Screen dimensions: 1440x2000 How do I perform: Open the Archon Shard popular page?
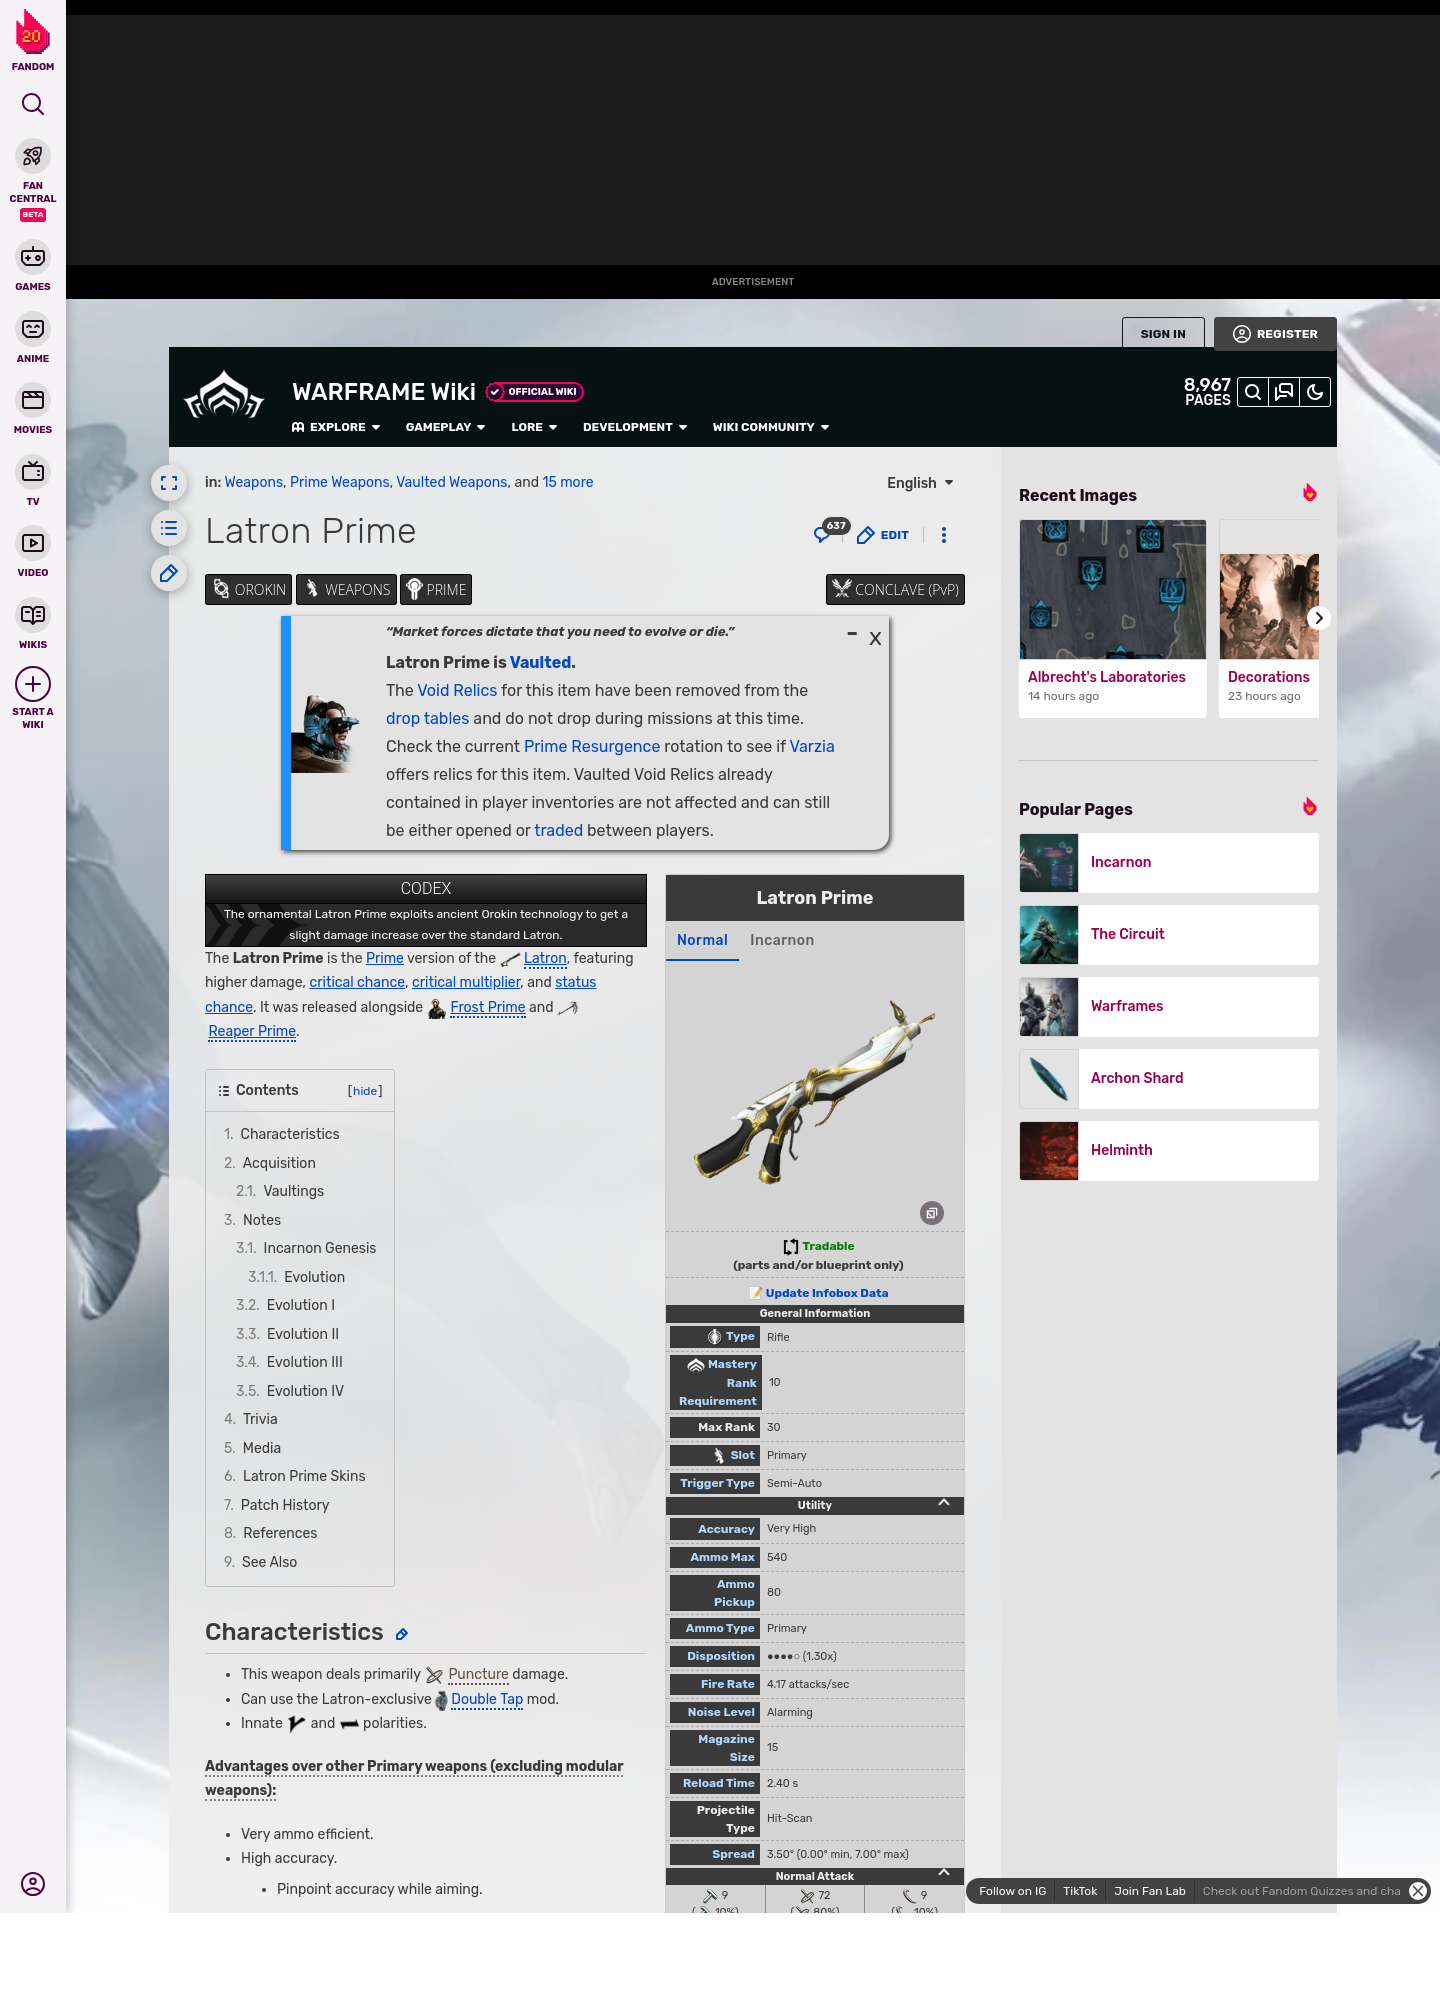pyautogui.click(x=1169, y=1079)
